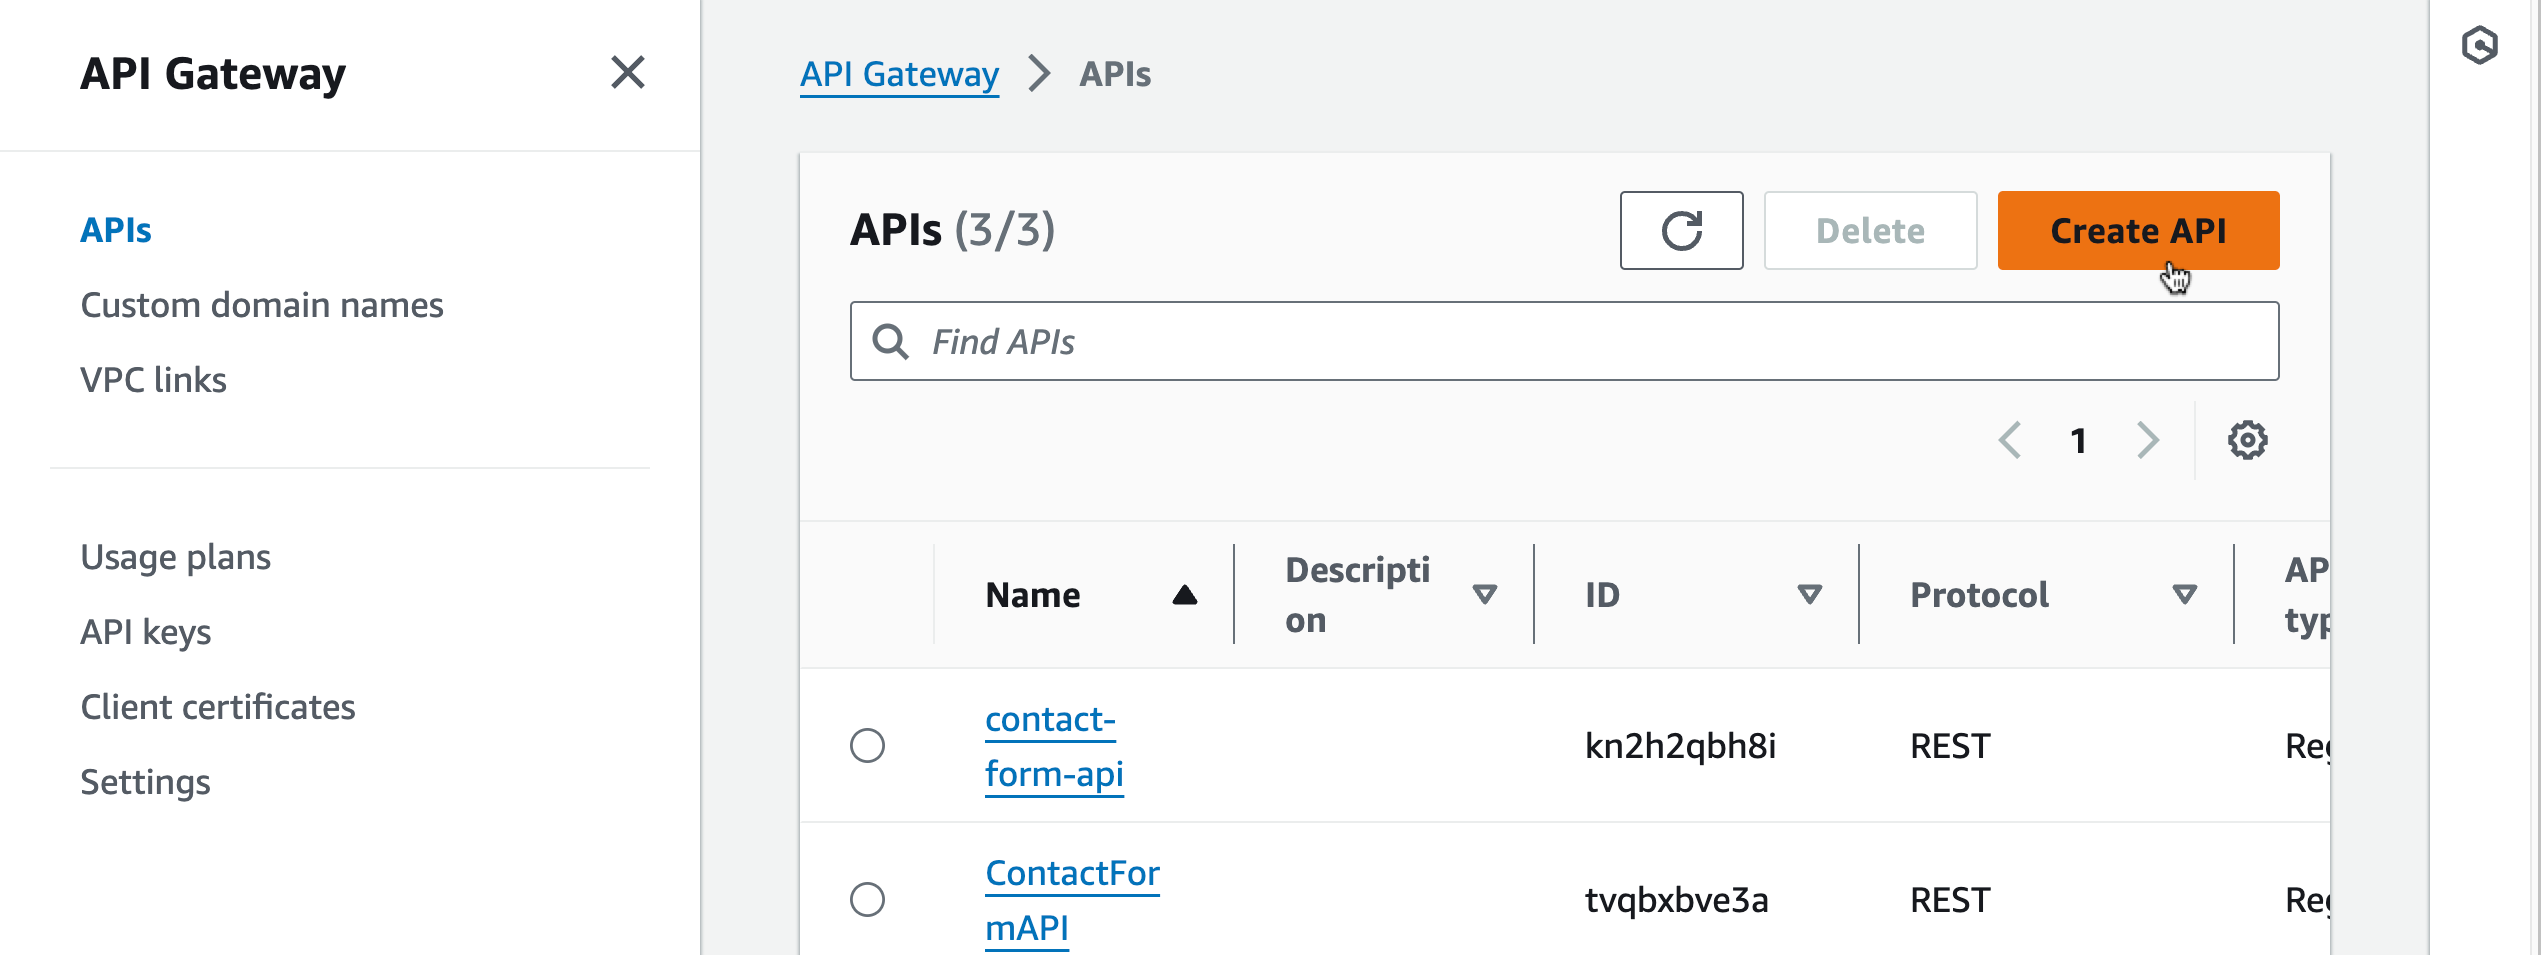Open the contact-form-api link
The image size is (2541, 955).
point(1053,747)
